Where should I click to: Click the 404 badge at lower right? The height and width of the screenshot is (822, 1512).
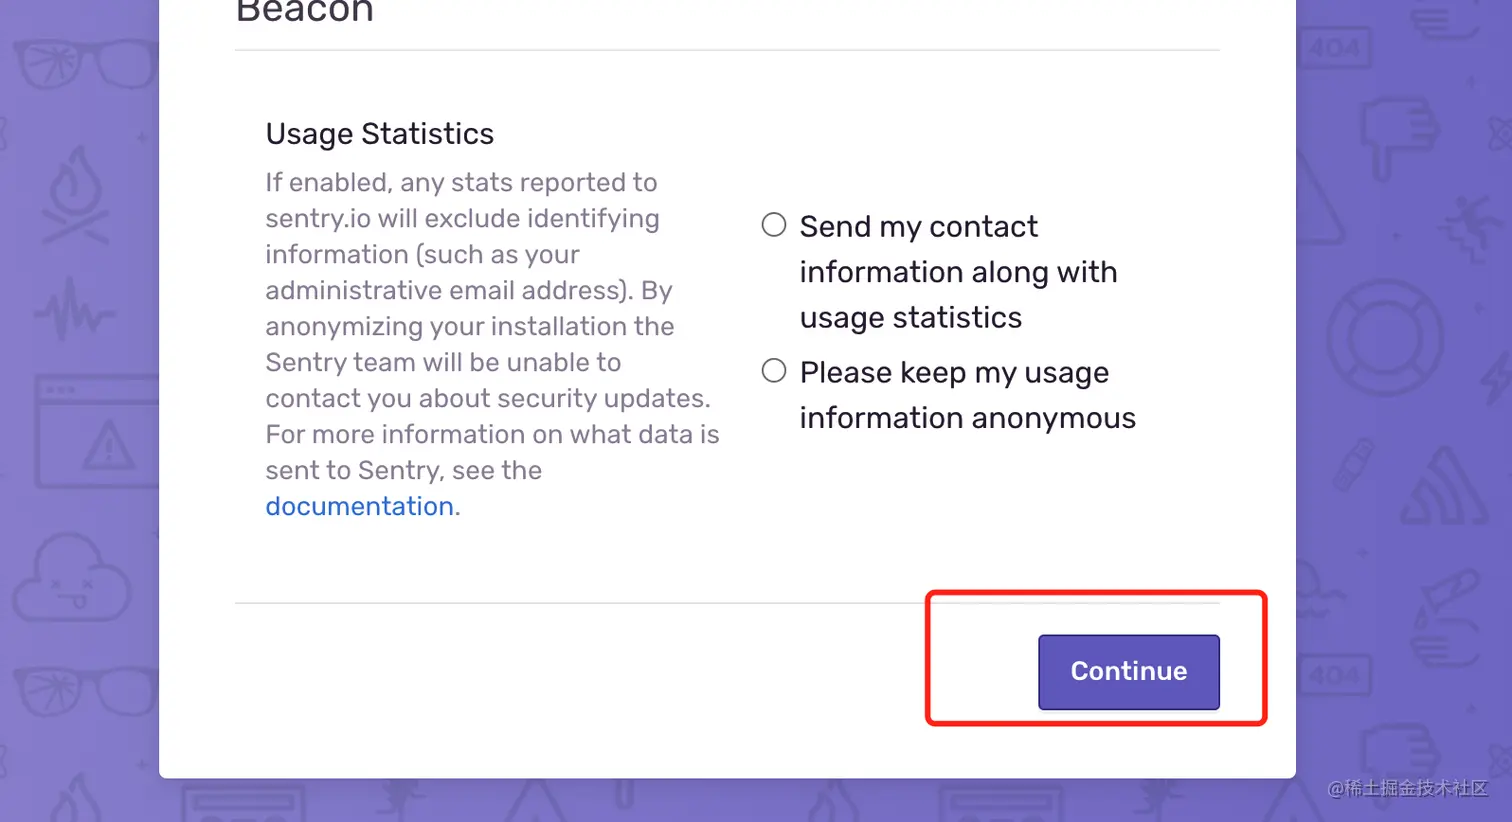[x=1334, y=676]
